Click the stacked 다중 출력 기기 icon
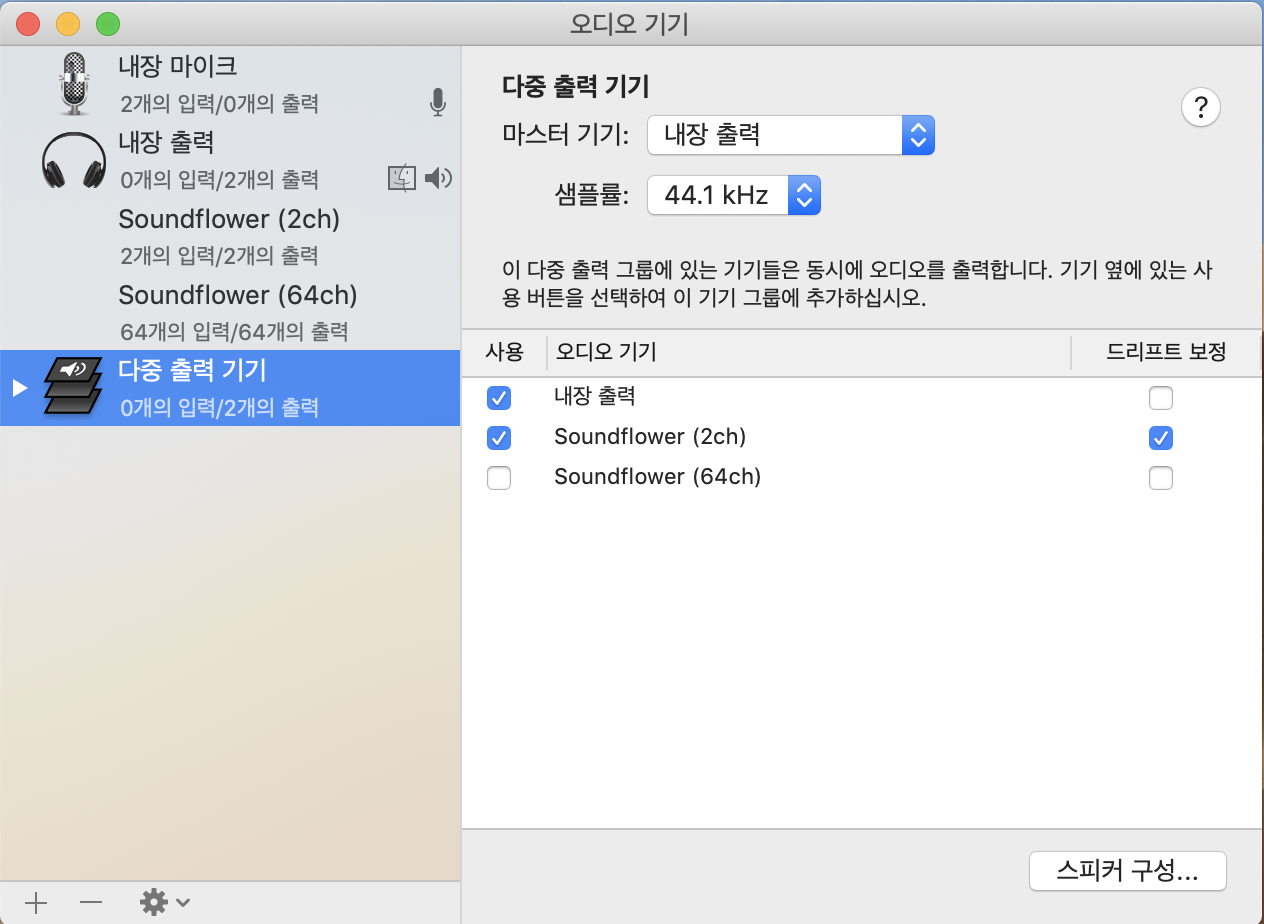This screenshot has height=924, width=1264. (74, 387)
